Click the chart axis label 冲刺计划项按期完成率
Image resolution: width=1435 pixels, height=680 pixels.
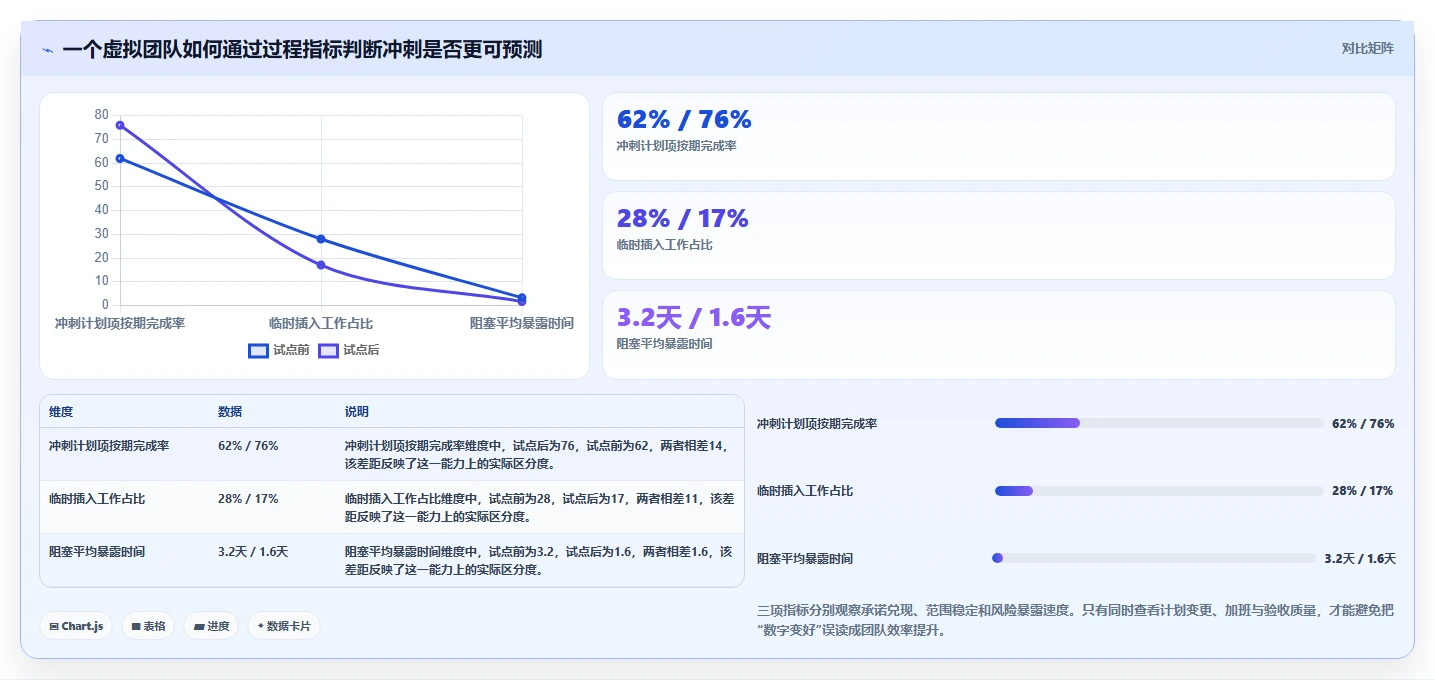(120, 324)
